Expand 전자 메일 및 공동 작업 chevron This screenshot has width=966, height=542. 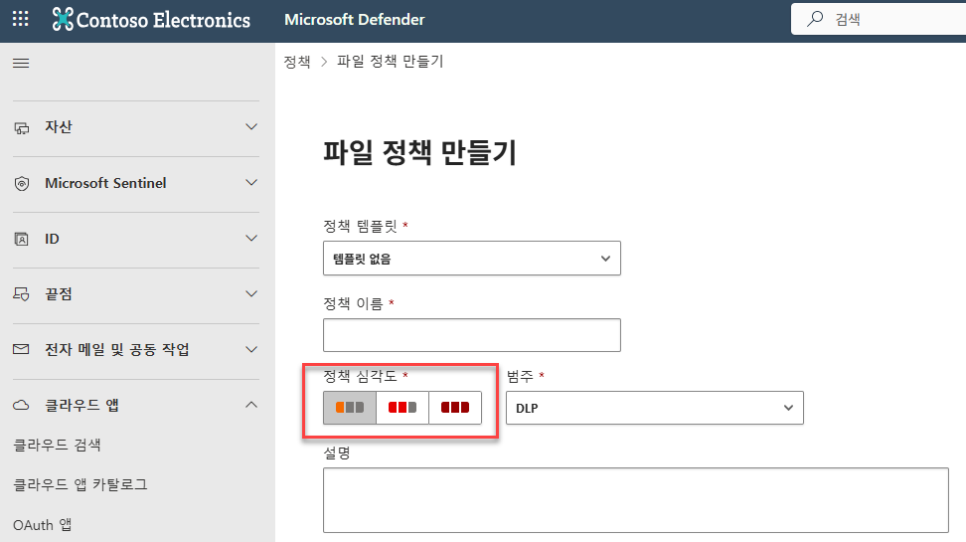[x=251, y=349]
